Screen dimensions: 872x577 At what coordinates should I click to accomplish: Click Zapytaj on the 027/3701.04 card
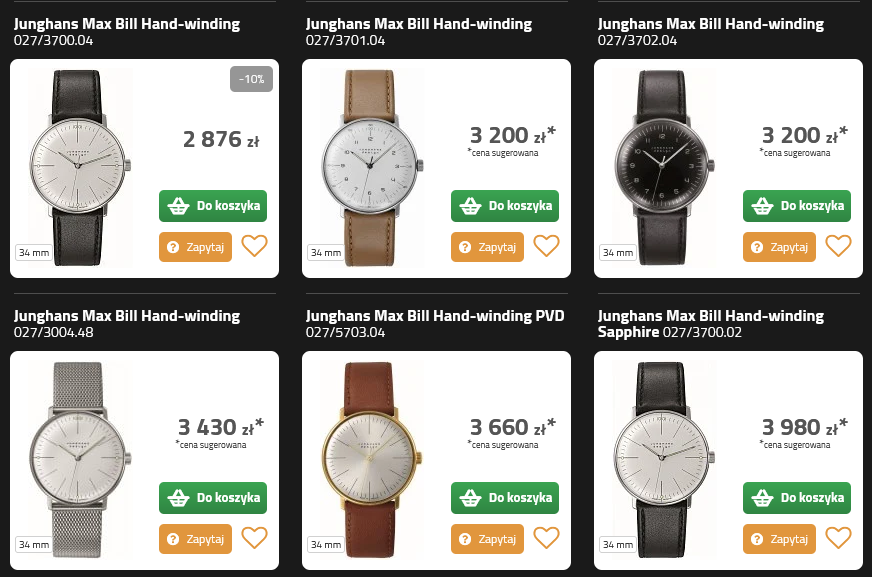point(487,247)
